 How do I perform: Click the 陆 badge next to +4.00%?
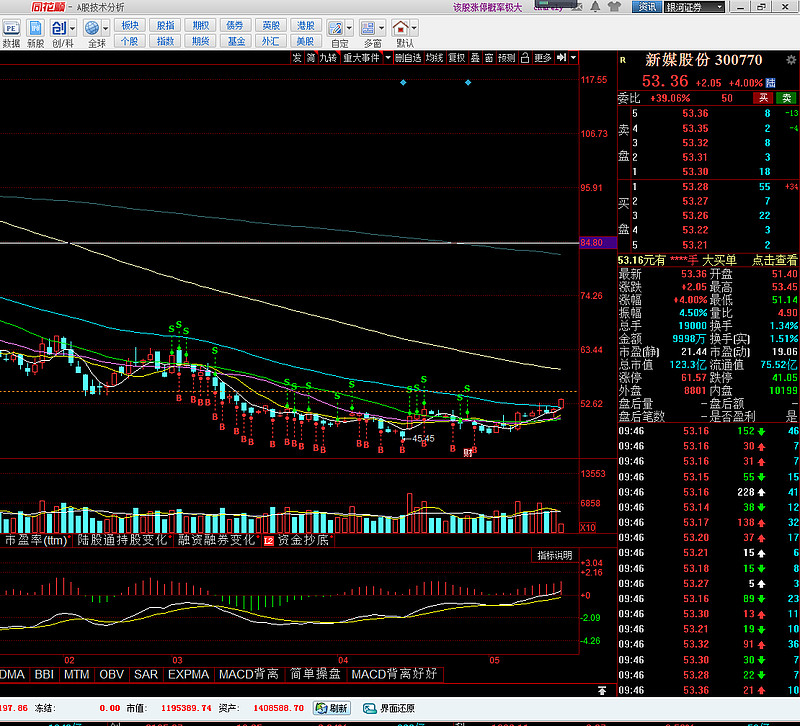click(770, 83)
